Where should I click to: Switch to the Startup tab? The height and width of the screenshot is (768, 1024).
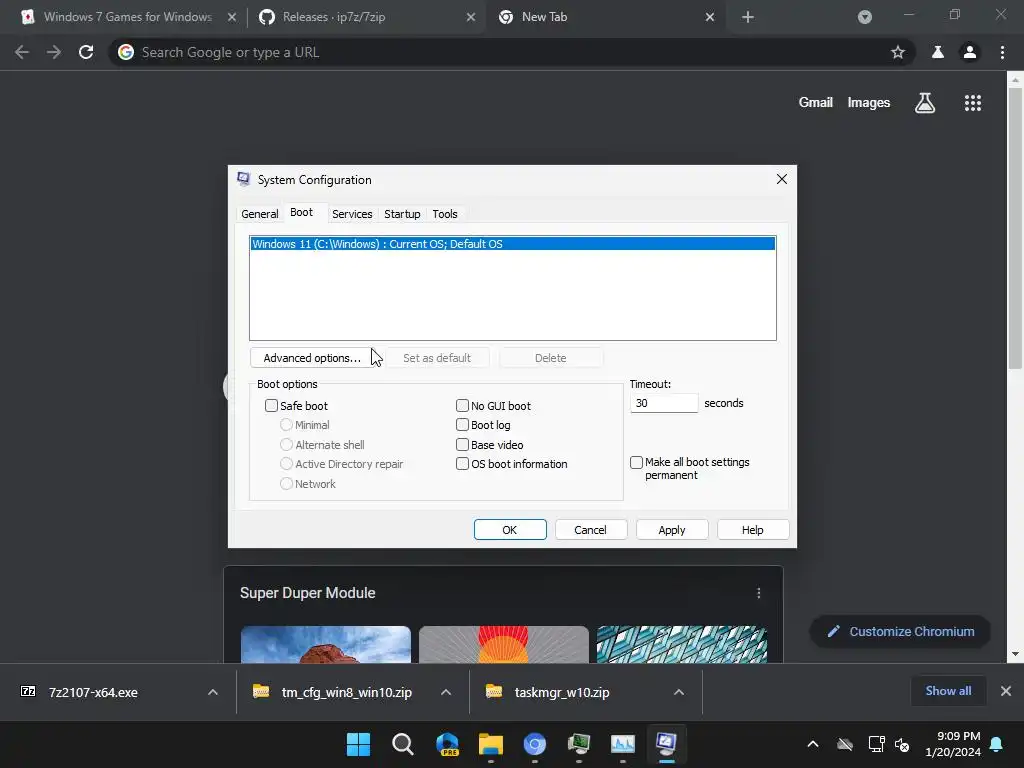[402, 214]
